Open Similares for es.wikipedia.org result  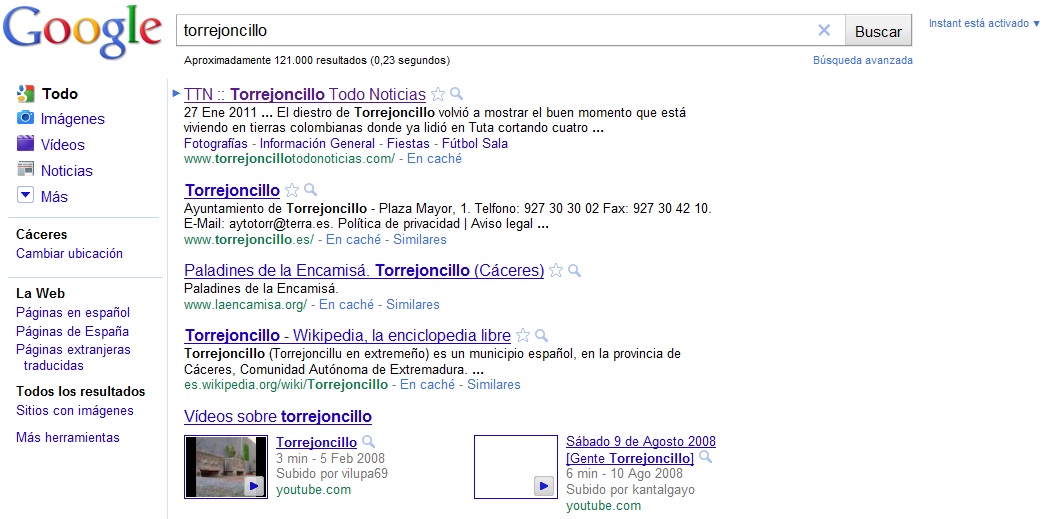point(494,385)
